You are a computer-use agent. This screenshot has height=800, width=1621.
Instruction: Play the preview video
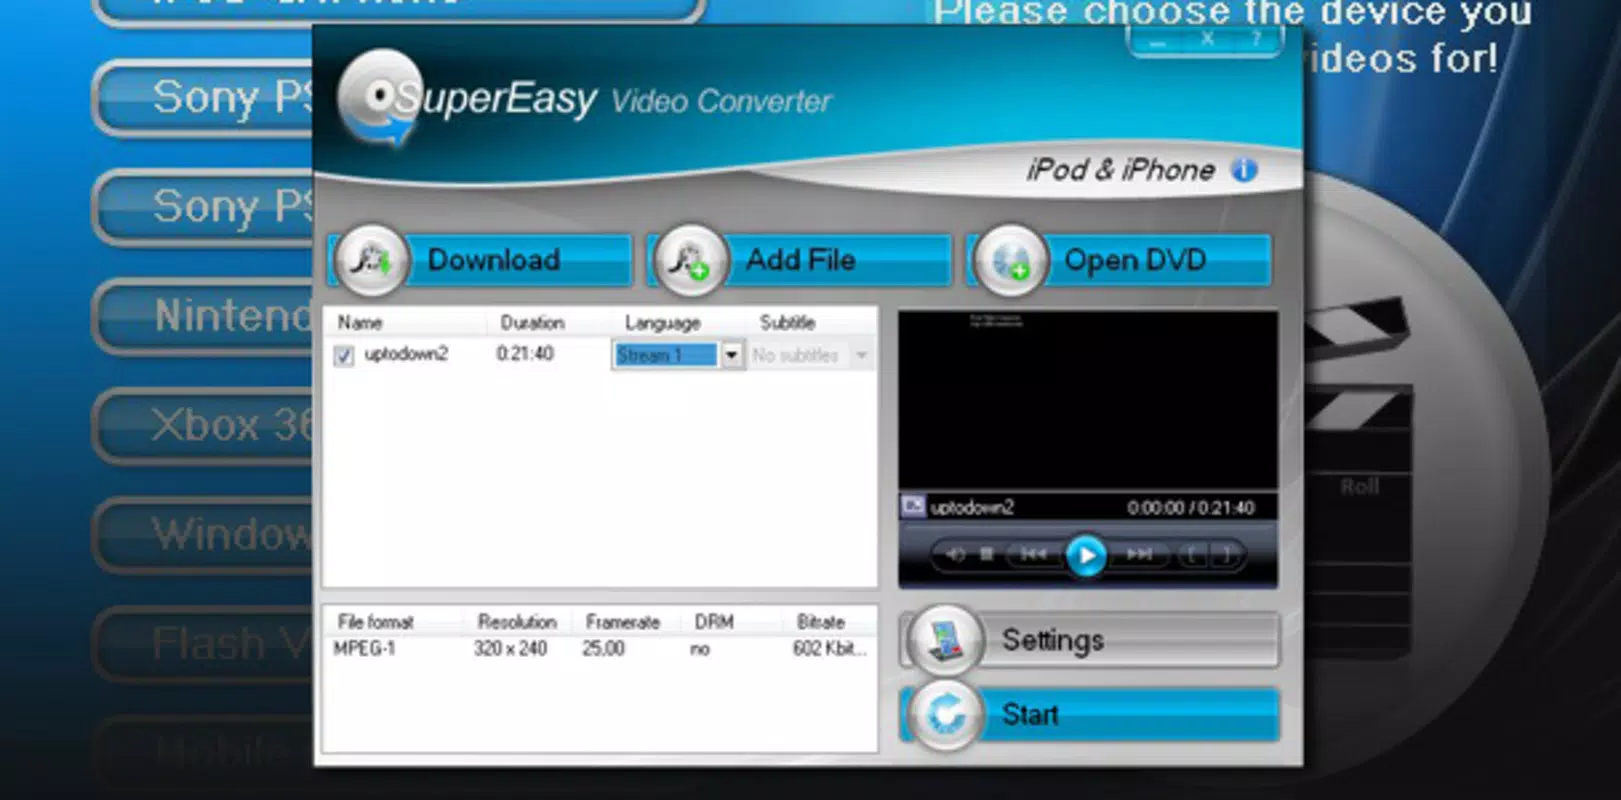1086,555
